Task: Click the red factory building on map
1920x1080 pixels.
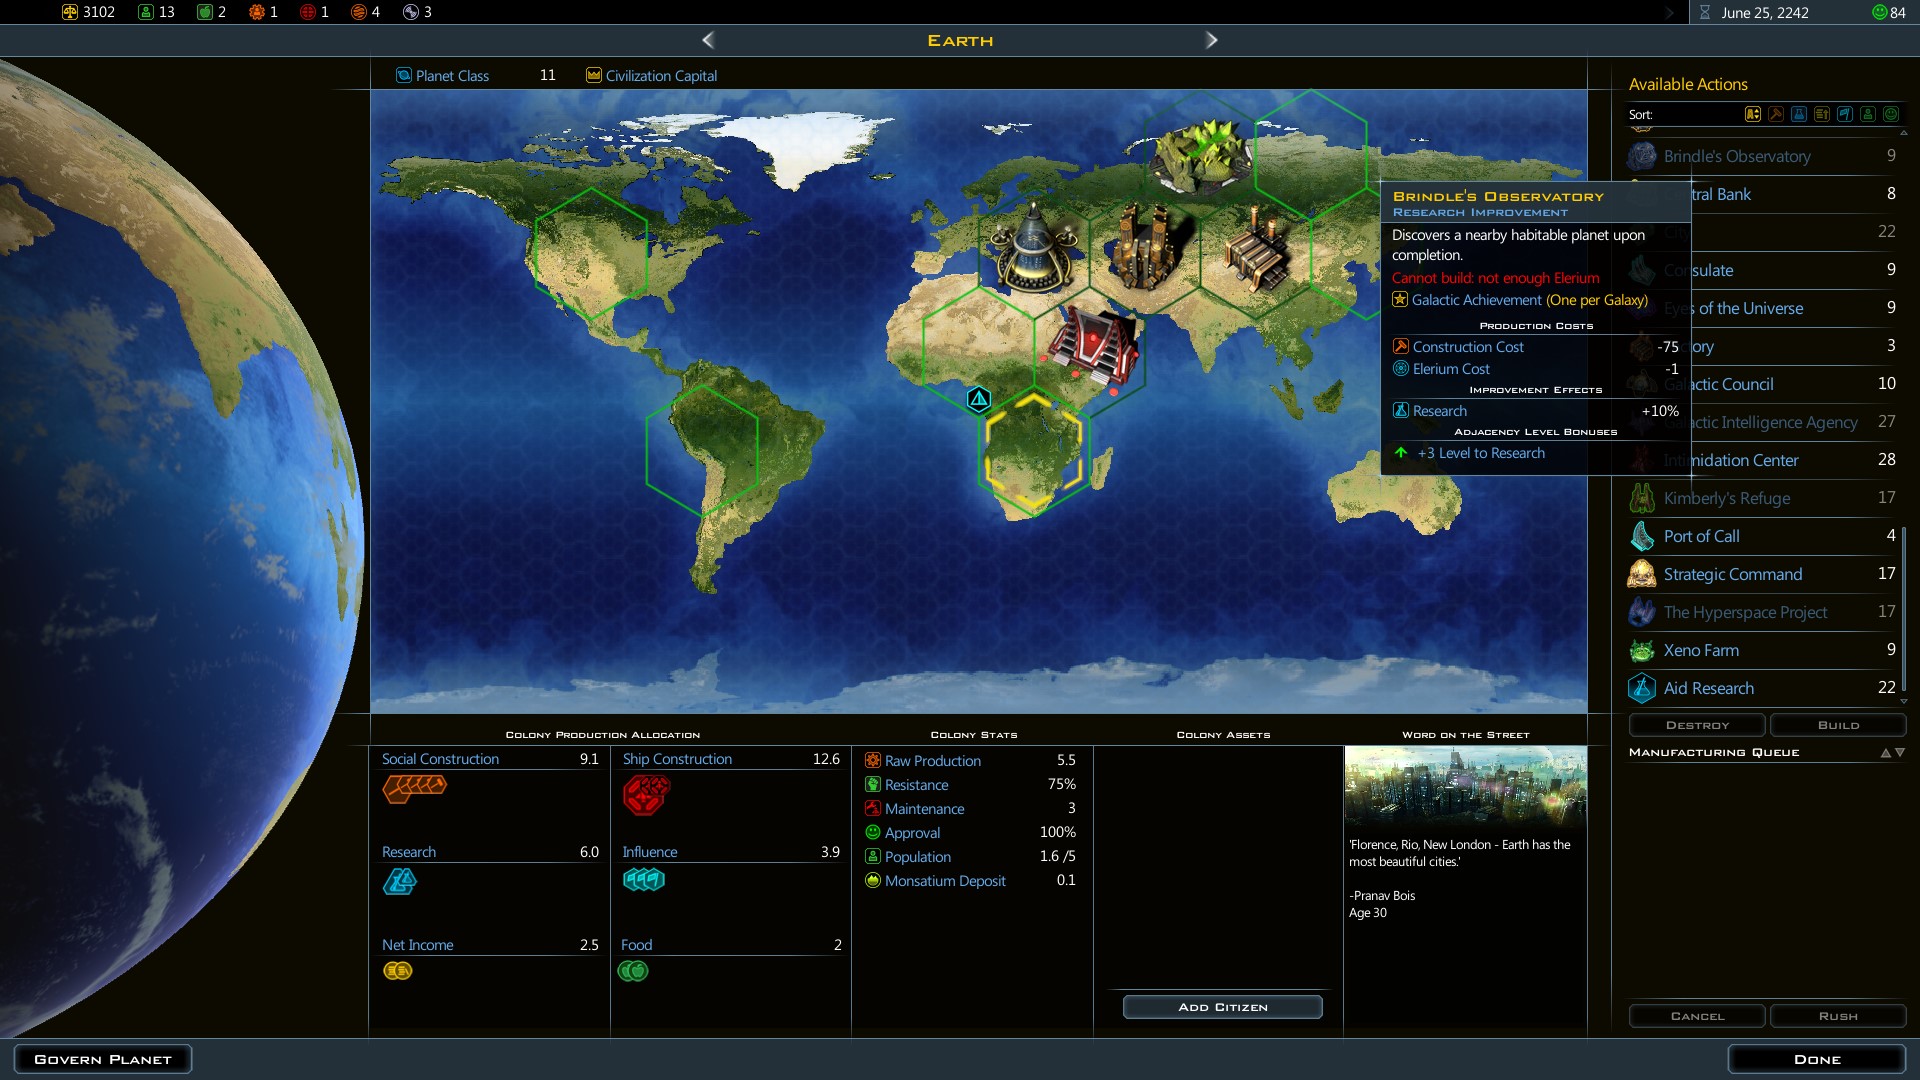Action: pos(1093,343)
